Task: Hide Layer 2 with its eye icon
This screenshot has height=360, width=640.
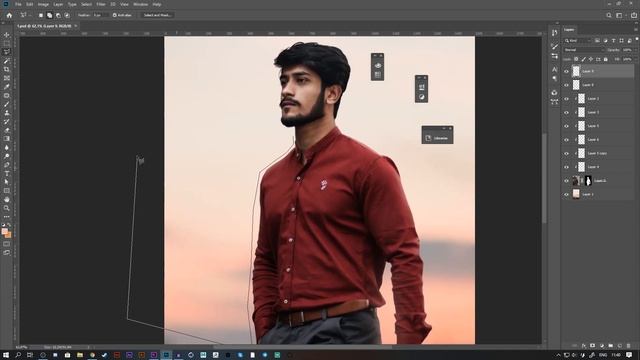Action: [x=566, y=99]
